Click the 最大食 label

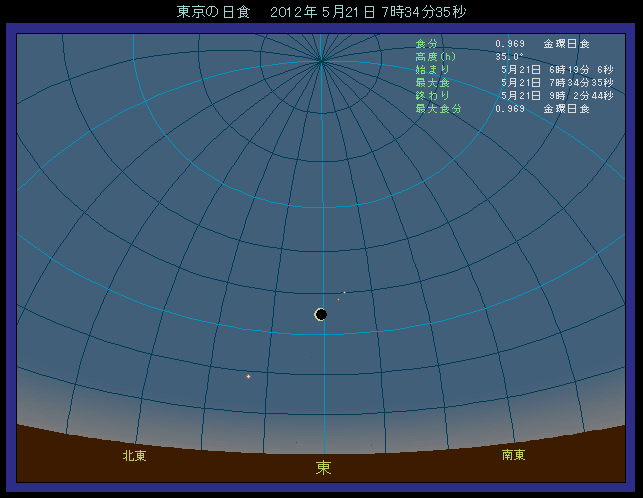coord(431,82)
